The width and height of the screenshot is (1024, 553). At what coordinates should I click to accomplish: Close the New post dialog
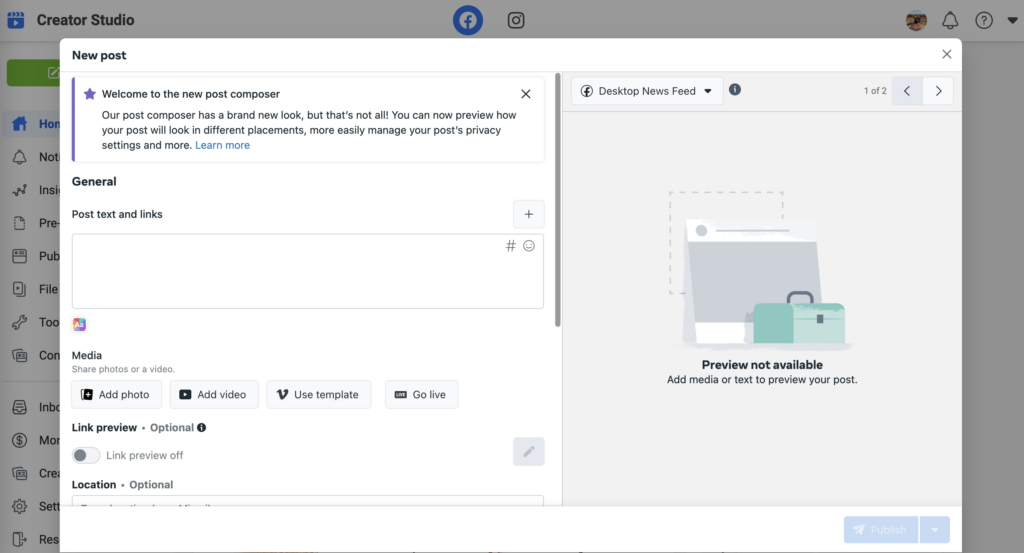[946, 54]
